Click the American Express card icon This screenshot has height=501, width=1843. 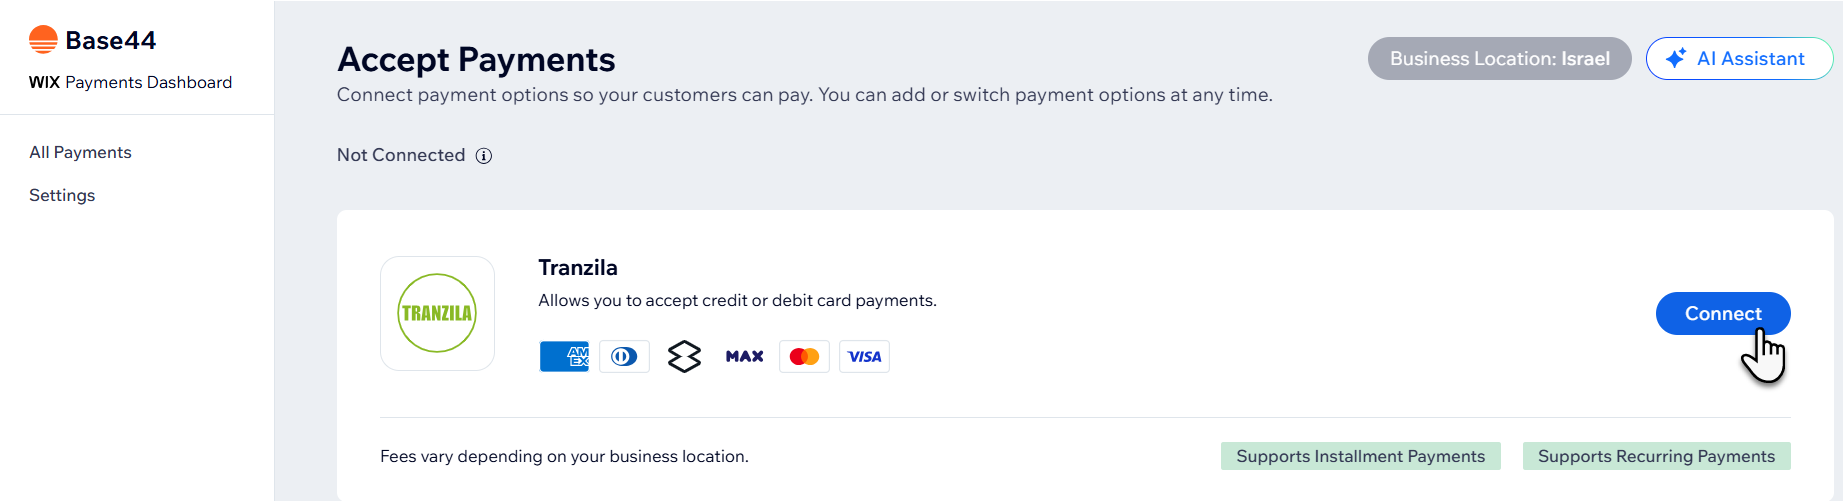pyautogui.click(x=564, y=356)
